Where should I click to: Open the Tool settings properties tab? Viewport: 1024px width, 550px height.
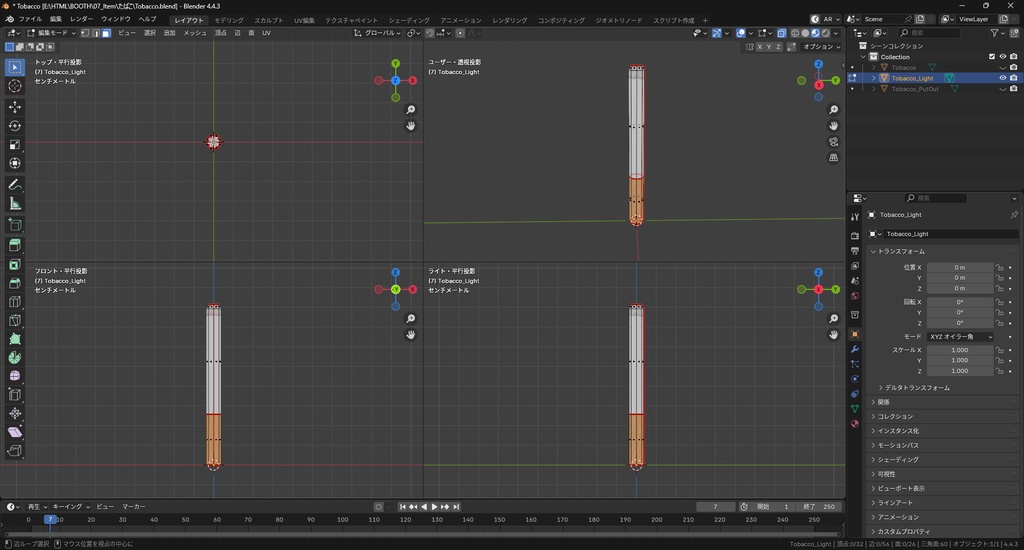tap(855, 216)
